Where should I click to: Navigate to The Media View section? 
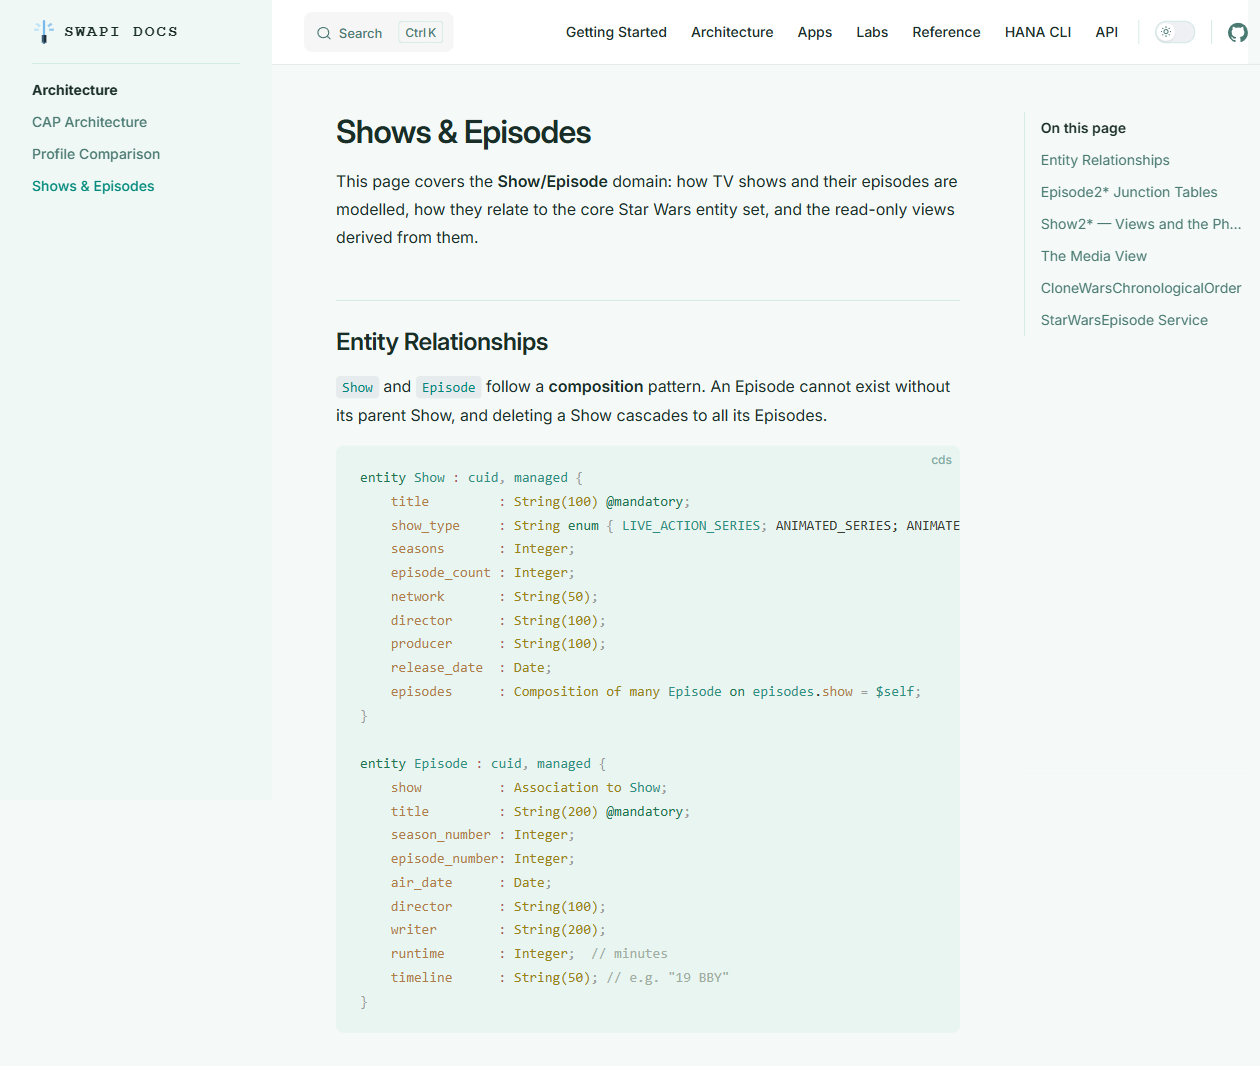pyautogui.click(x=1093, y=256)
